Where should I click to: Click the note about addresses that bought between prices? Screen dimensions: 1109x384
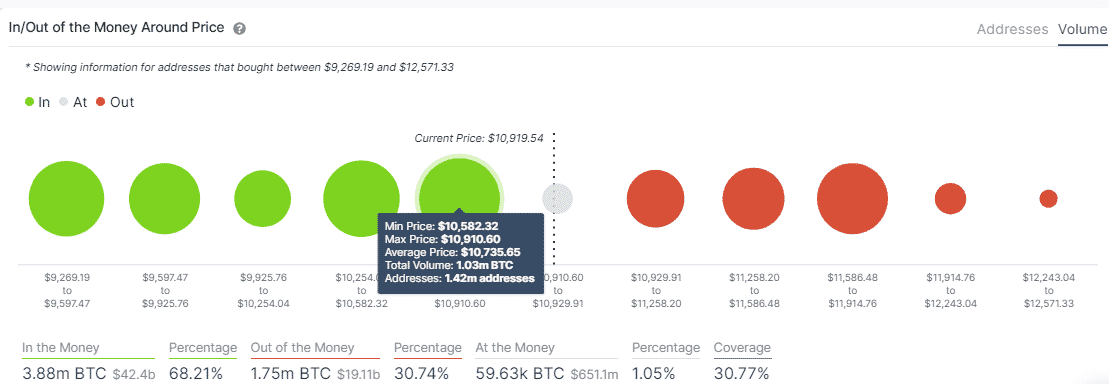coord(239,67)
